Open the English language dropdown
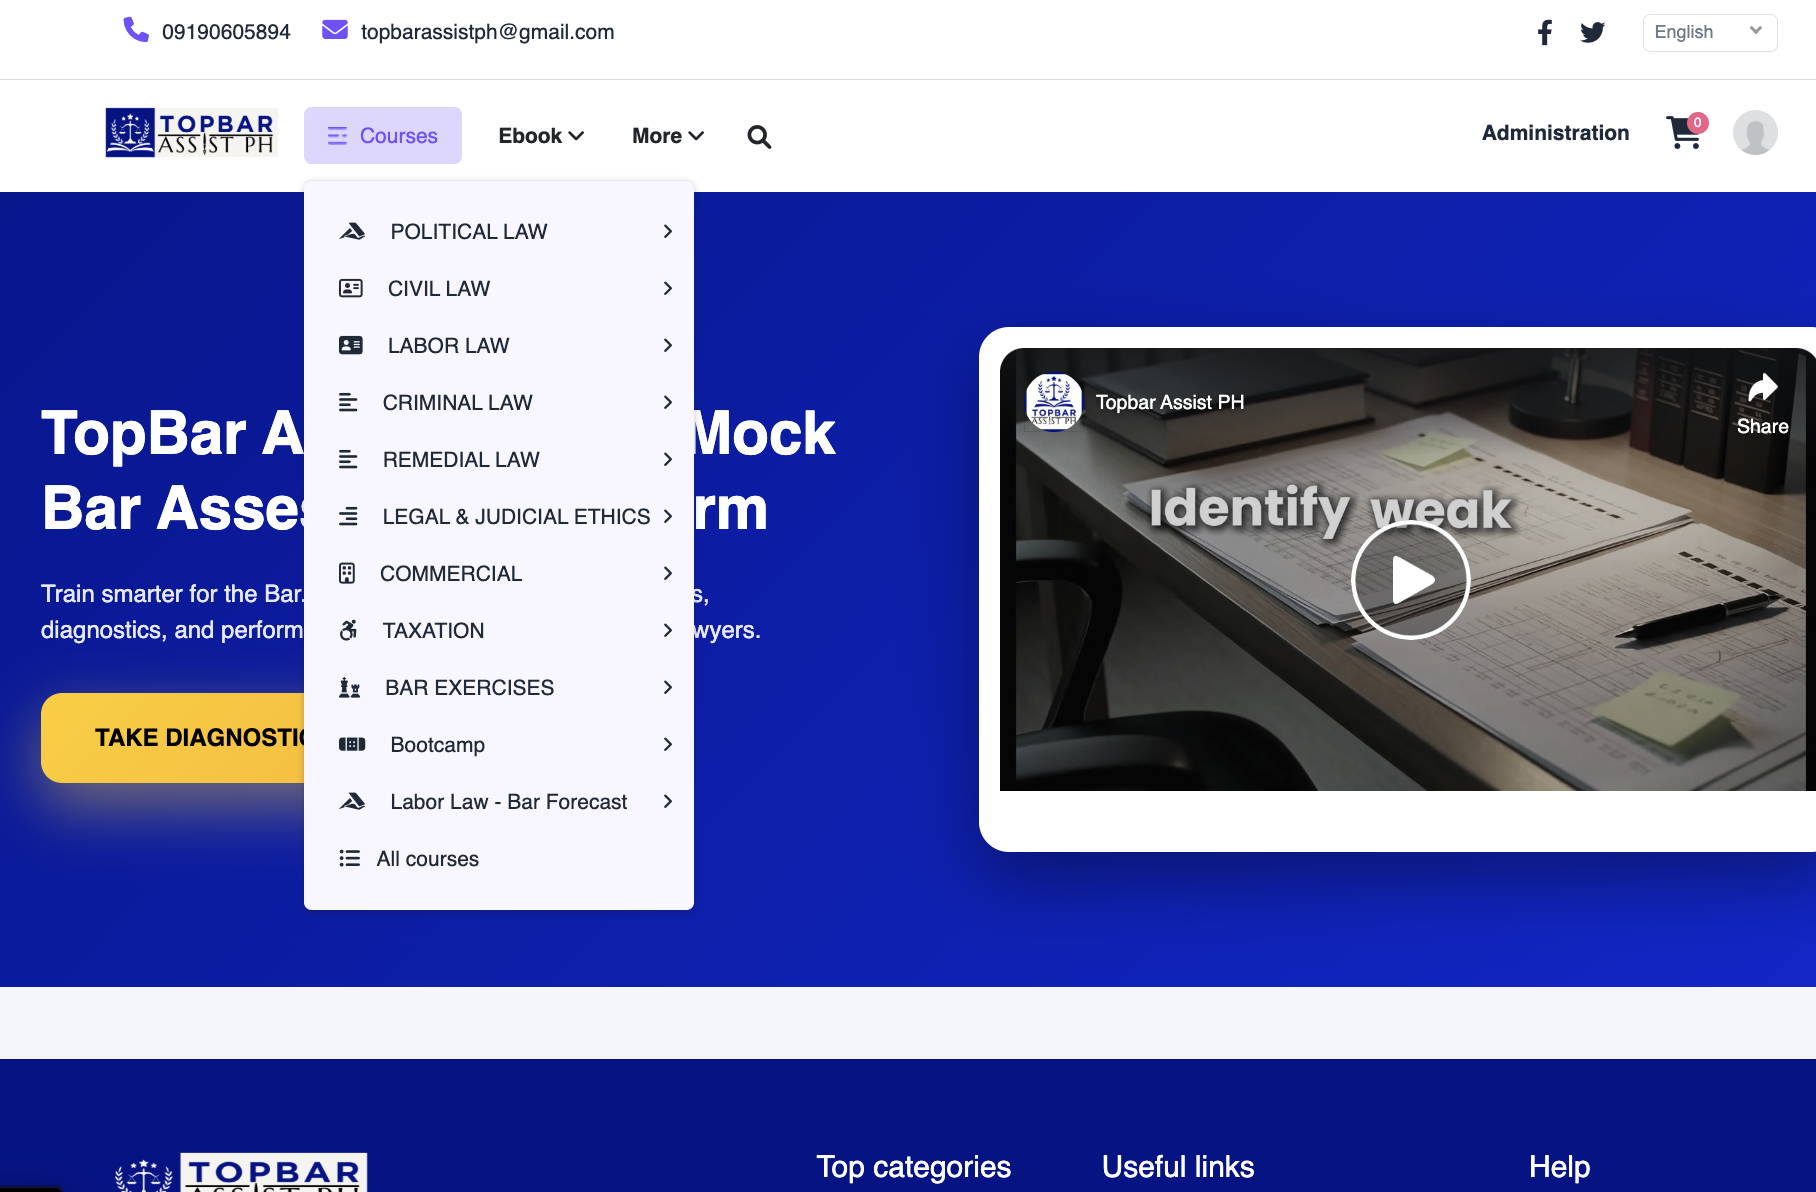 tap(1709, 33)
